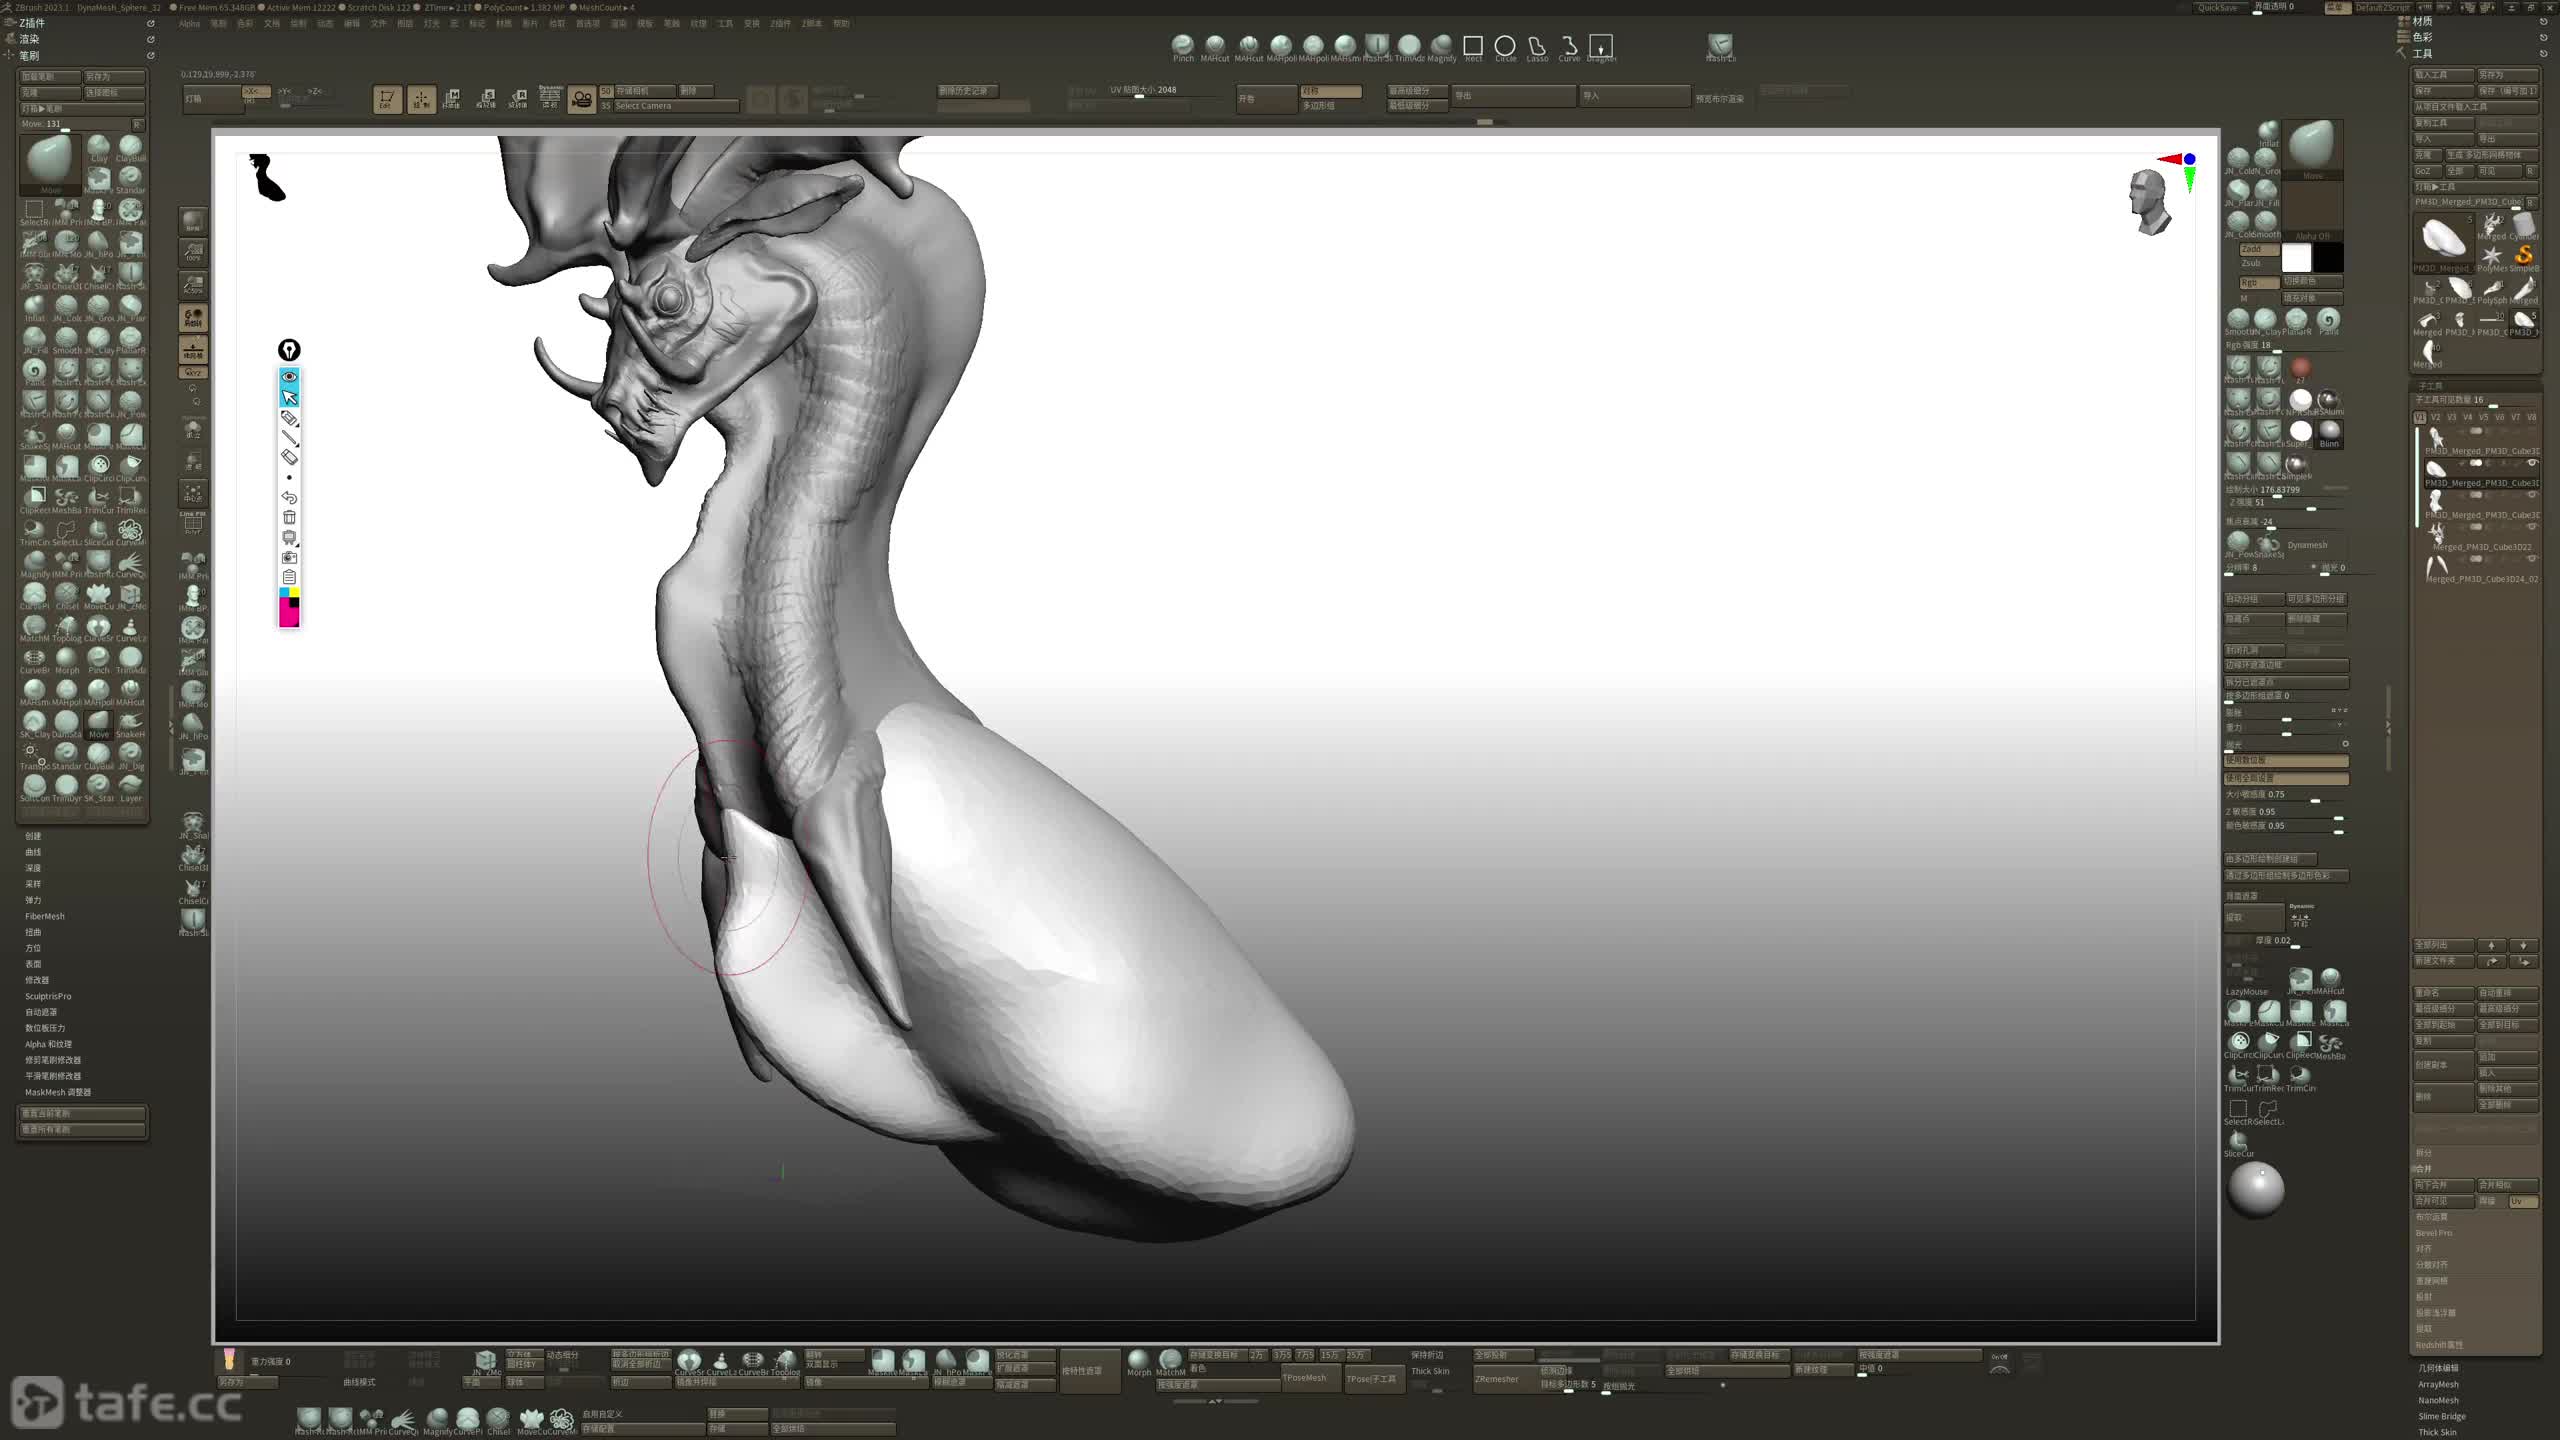Viewport: 2560px width, 1440px height.
Task: Expand the Alpha 和纹理 section
Action: tap(49, 1044)
